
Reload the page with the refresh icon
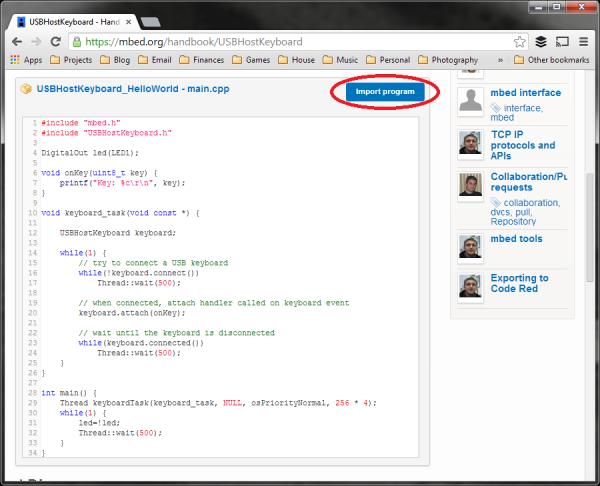coord(56,42)
